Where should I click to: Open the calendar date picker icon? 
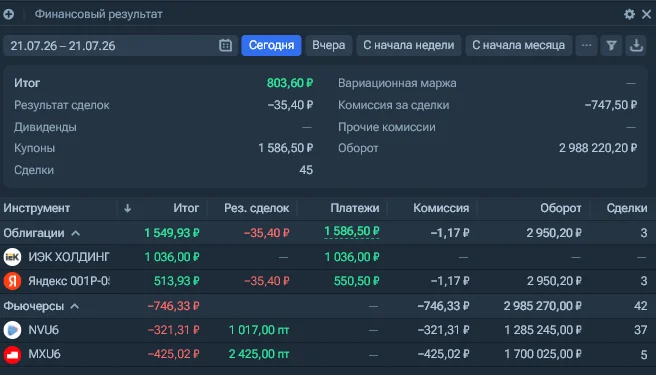[x=226, y=45]
